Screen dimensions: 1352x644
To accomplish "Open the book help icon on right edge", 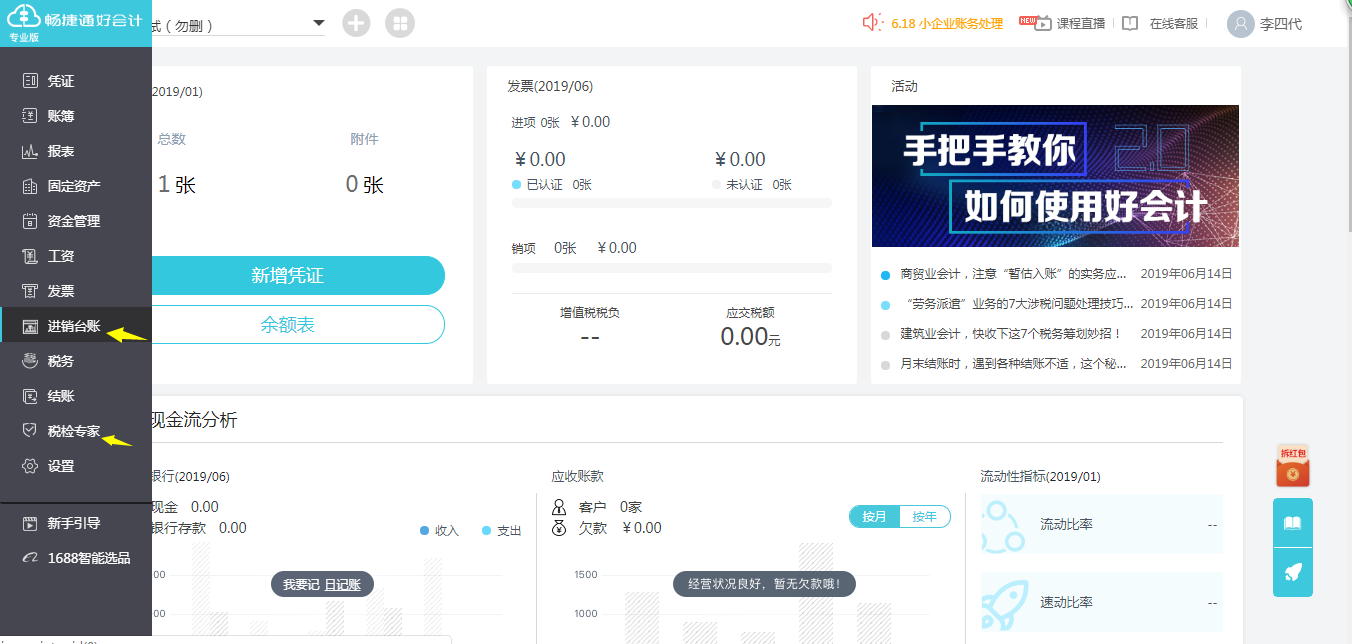I will (1293, 523).
